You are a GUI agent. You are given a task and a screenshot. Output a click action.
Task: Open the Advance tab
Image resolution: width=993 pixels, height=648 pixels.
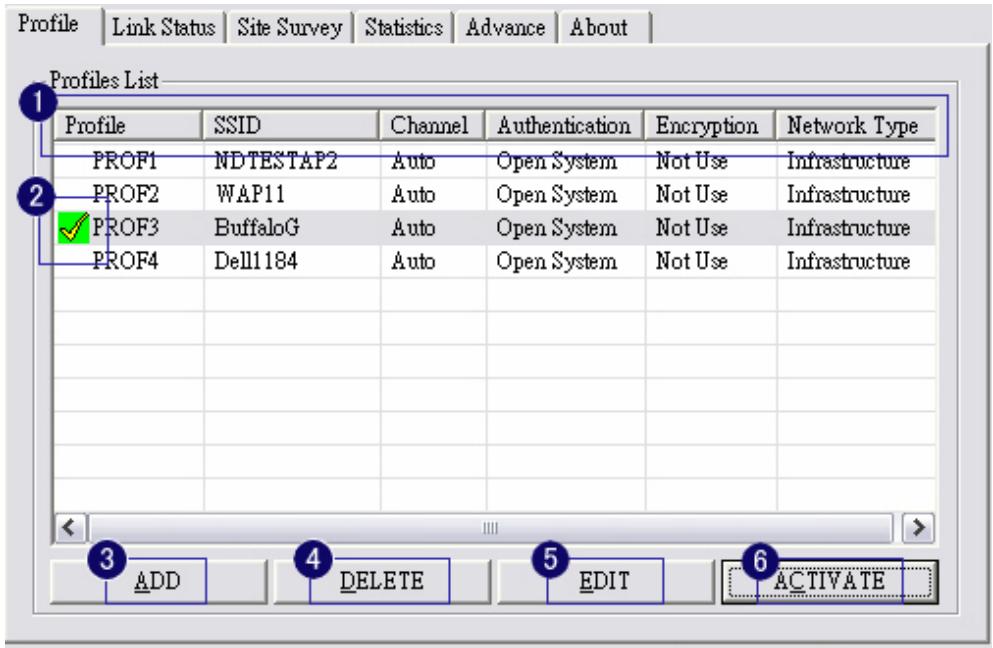(505, 28)
